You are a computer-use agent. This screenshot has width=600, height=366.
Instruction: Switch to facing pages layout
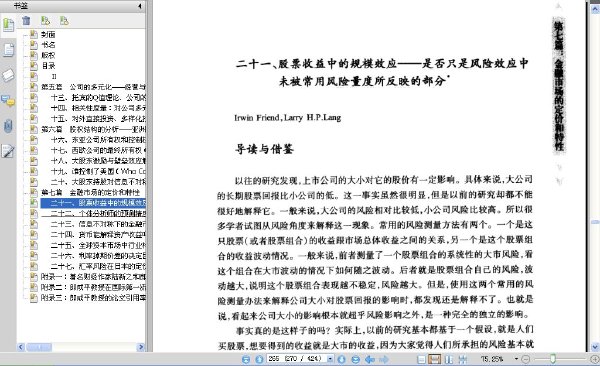tap(449, 359)
